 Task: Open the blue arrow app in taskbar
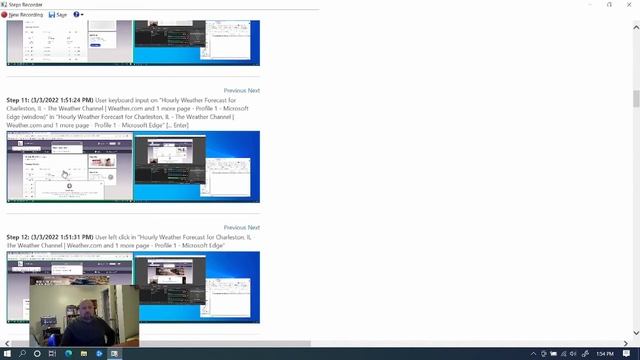(x=99, y=353)
